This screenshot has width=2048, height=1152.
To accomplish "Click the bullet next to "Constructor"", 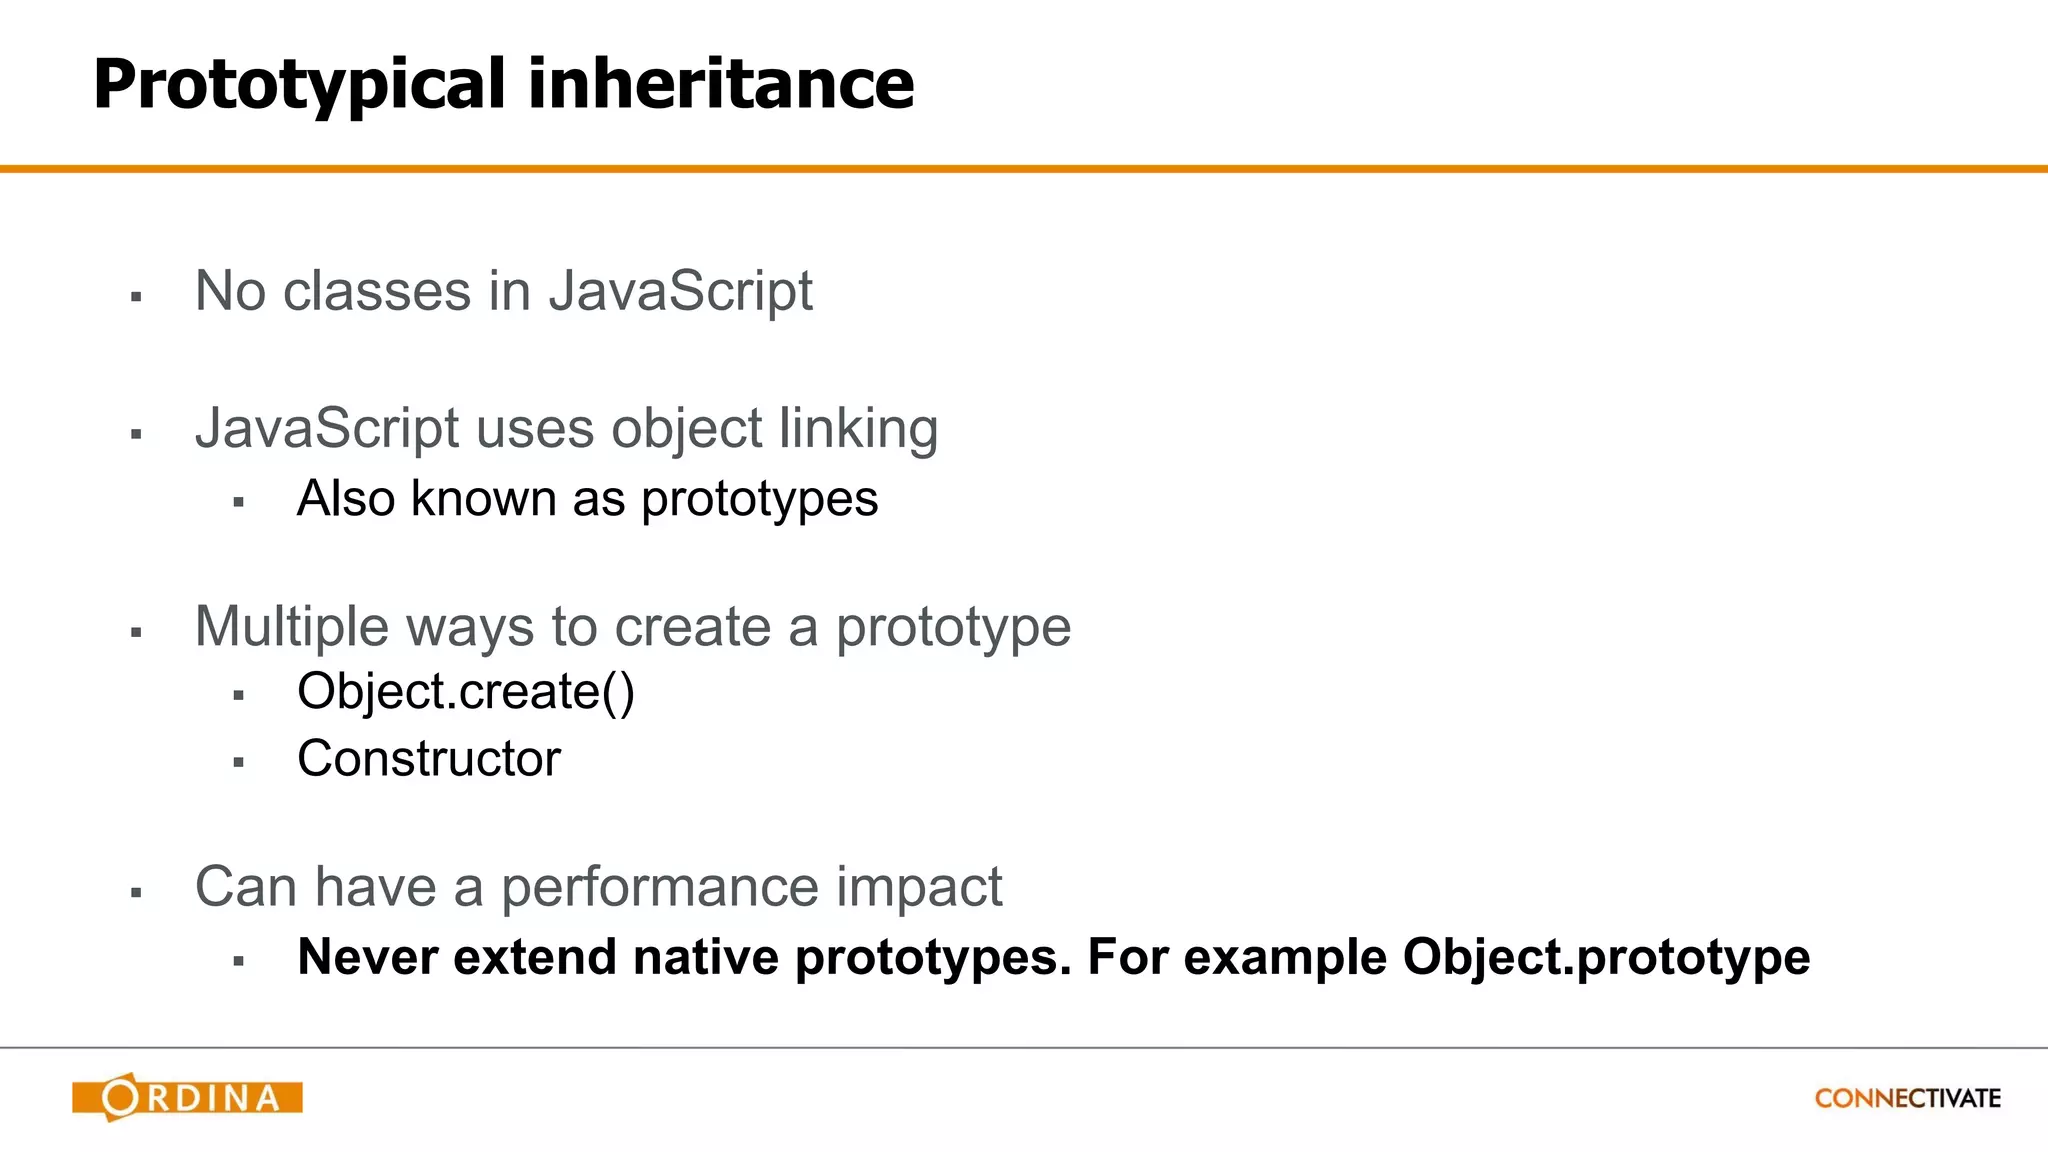I will tap(238, 762).
